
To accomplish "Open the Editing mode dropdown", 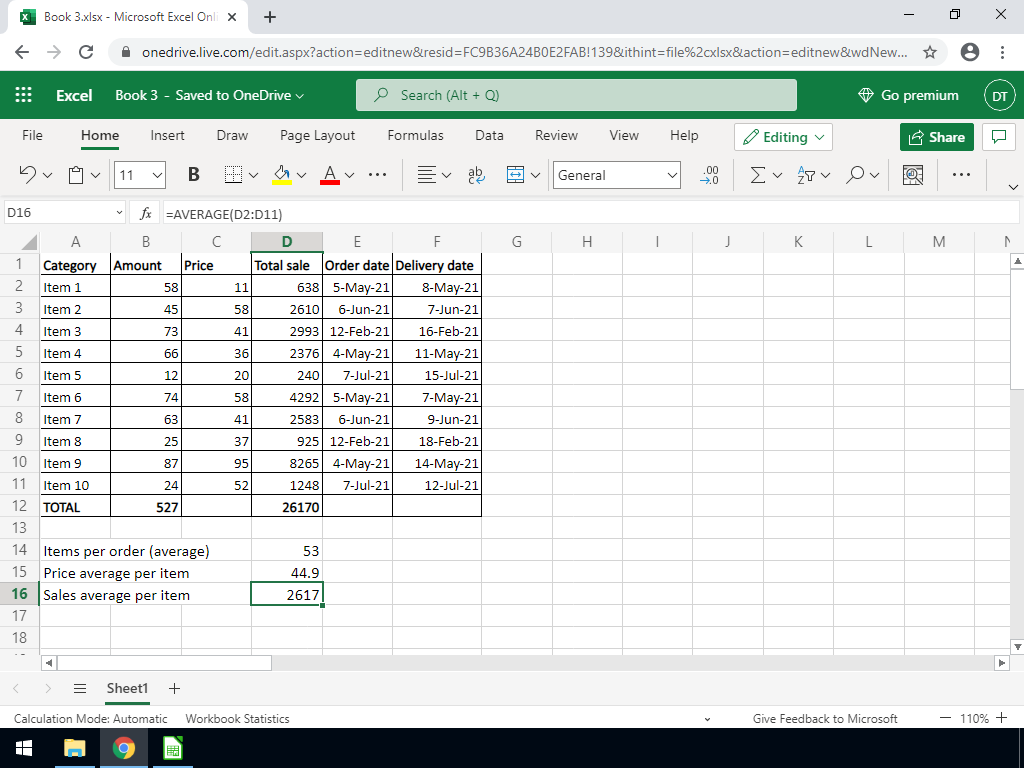I will point(783,137).
